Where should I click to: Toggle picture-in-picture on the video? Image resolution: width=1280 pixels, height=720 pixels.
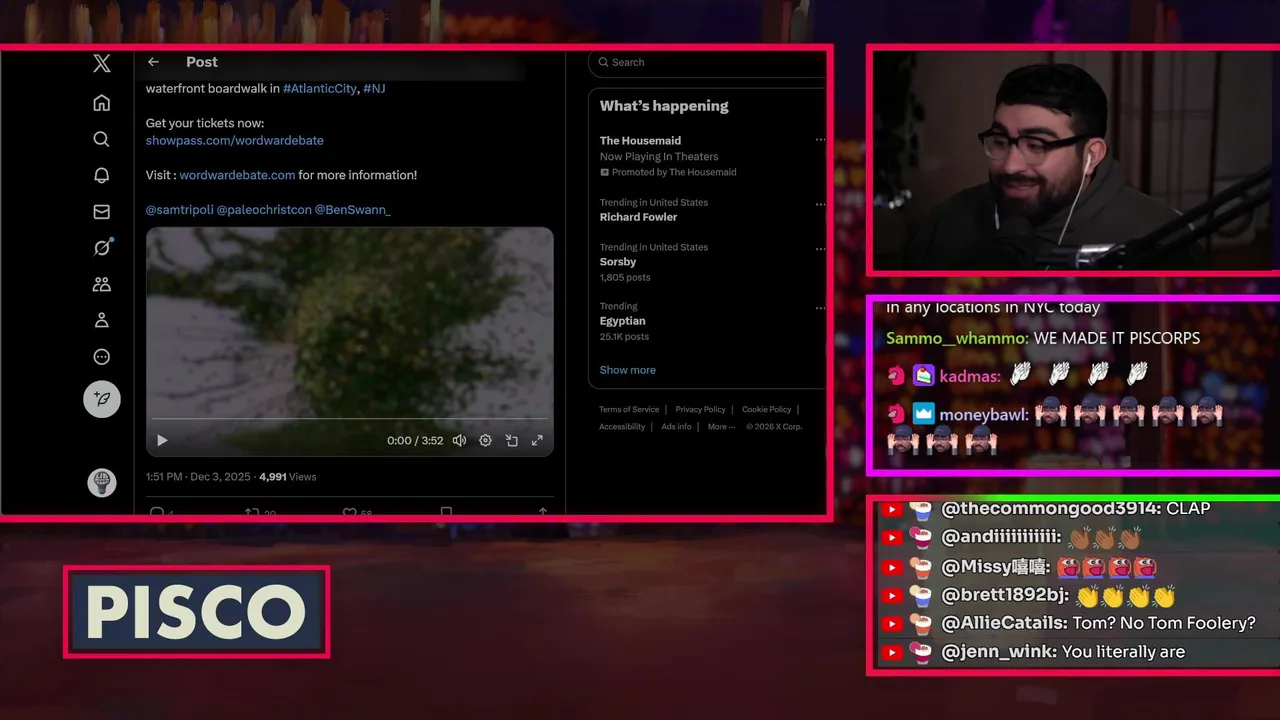(511, 440)
